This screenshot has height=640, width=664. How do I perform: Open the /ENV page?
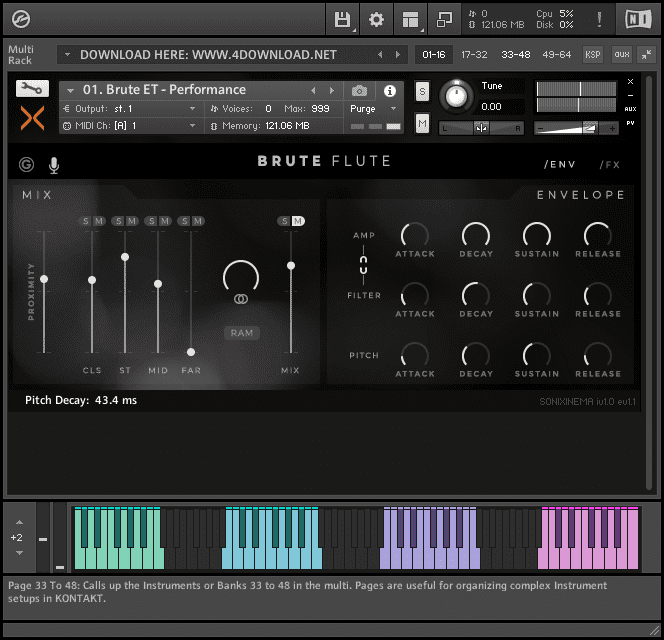click(560, 165)
